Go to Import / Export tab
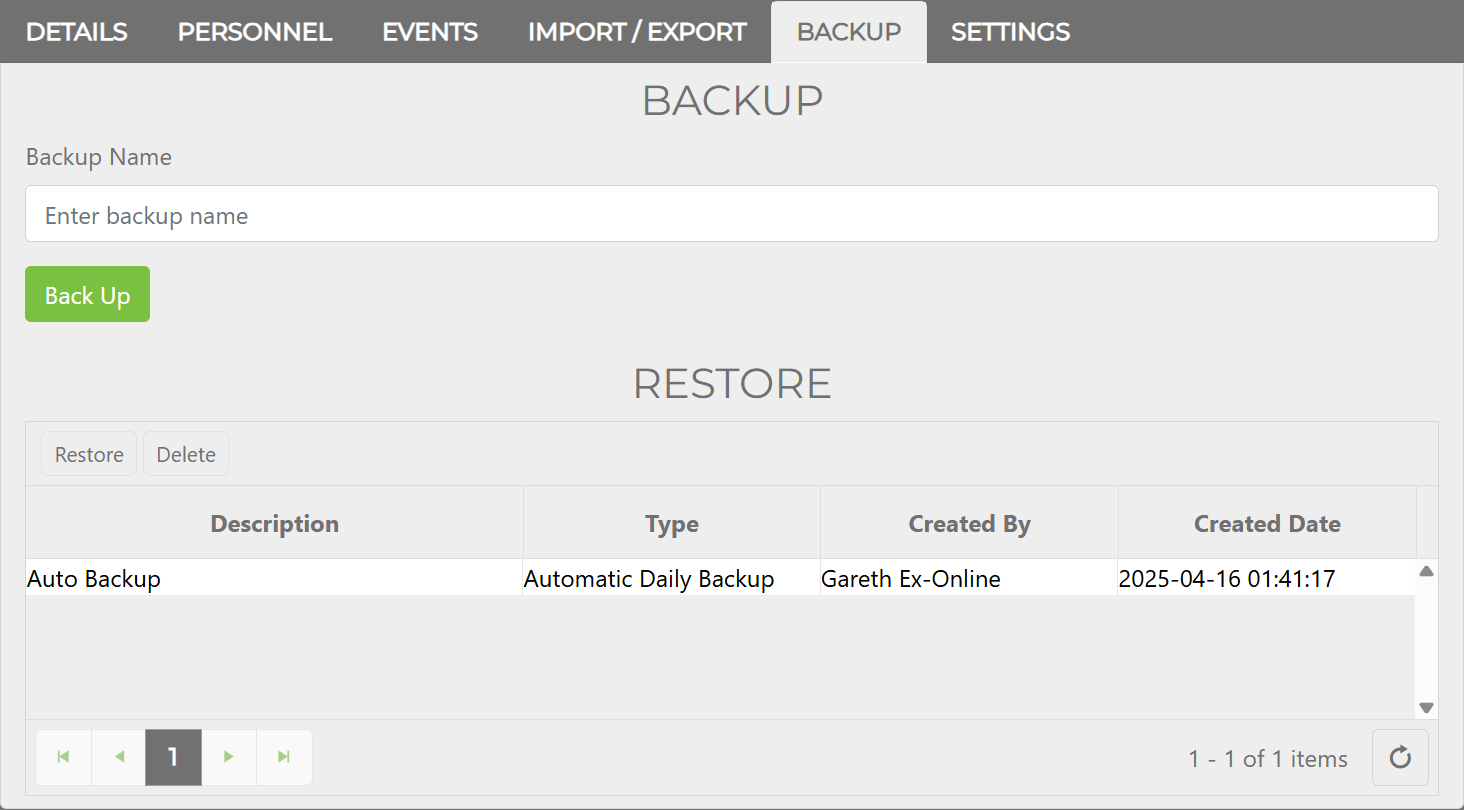 637,32
